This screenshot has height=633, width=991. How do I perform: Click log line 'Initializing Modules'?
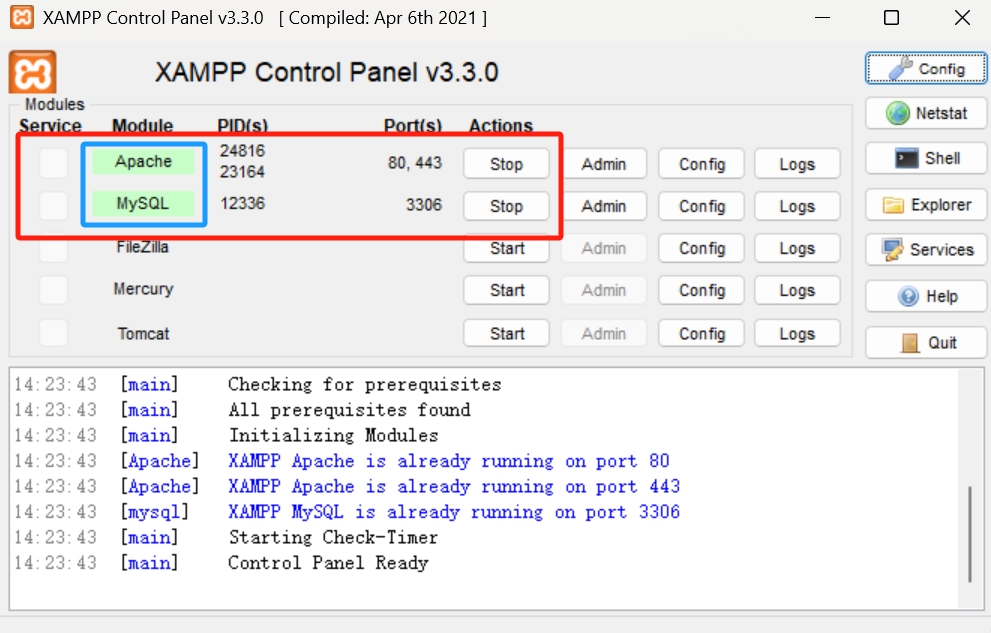click(334, 435)
